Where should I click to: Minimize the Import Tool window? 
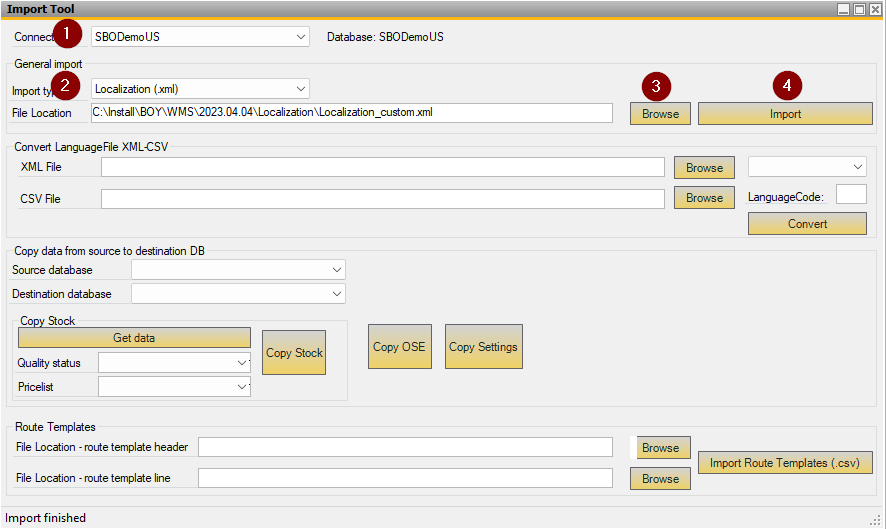tap(843, 10)
